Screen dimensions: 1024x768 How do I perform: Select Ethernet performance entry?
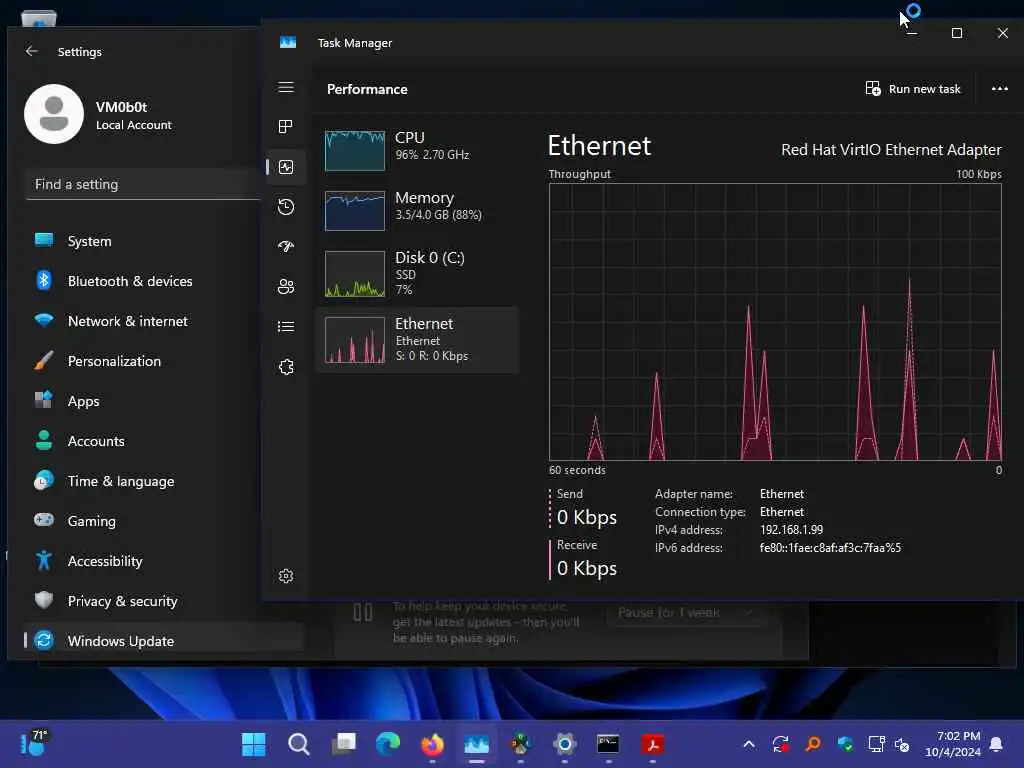pyautogui.click(x=417, y=340)
